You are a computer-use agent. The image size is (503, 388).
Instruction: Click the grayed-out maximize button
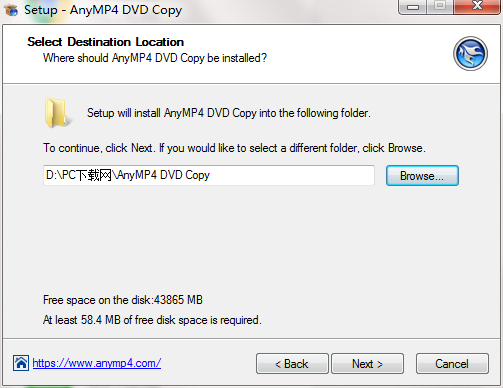440,7
